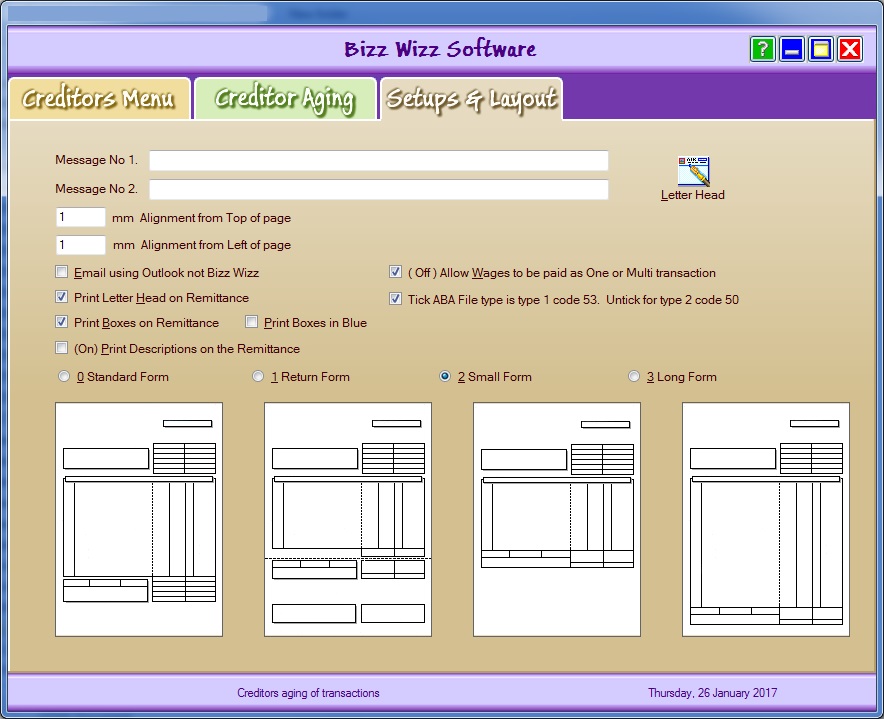
Task: Click the Bizz Wizz Software title text
Action: click(440, 49)
